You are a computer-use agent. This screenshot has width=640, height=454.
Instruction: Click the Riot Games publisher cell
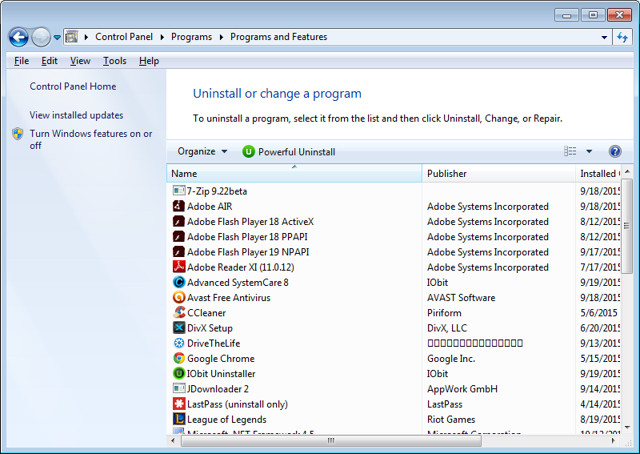[x=451, y=419]
